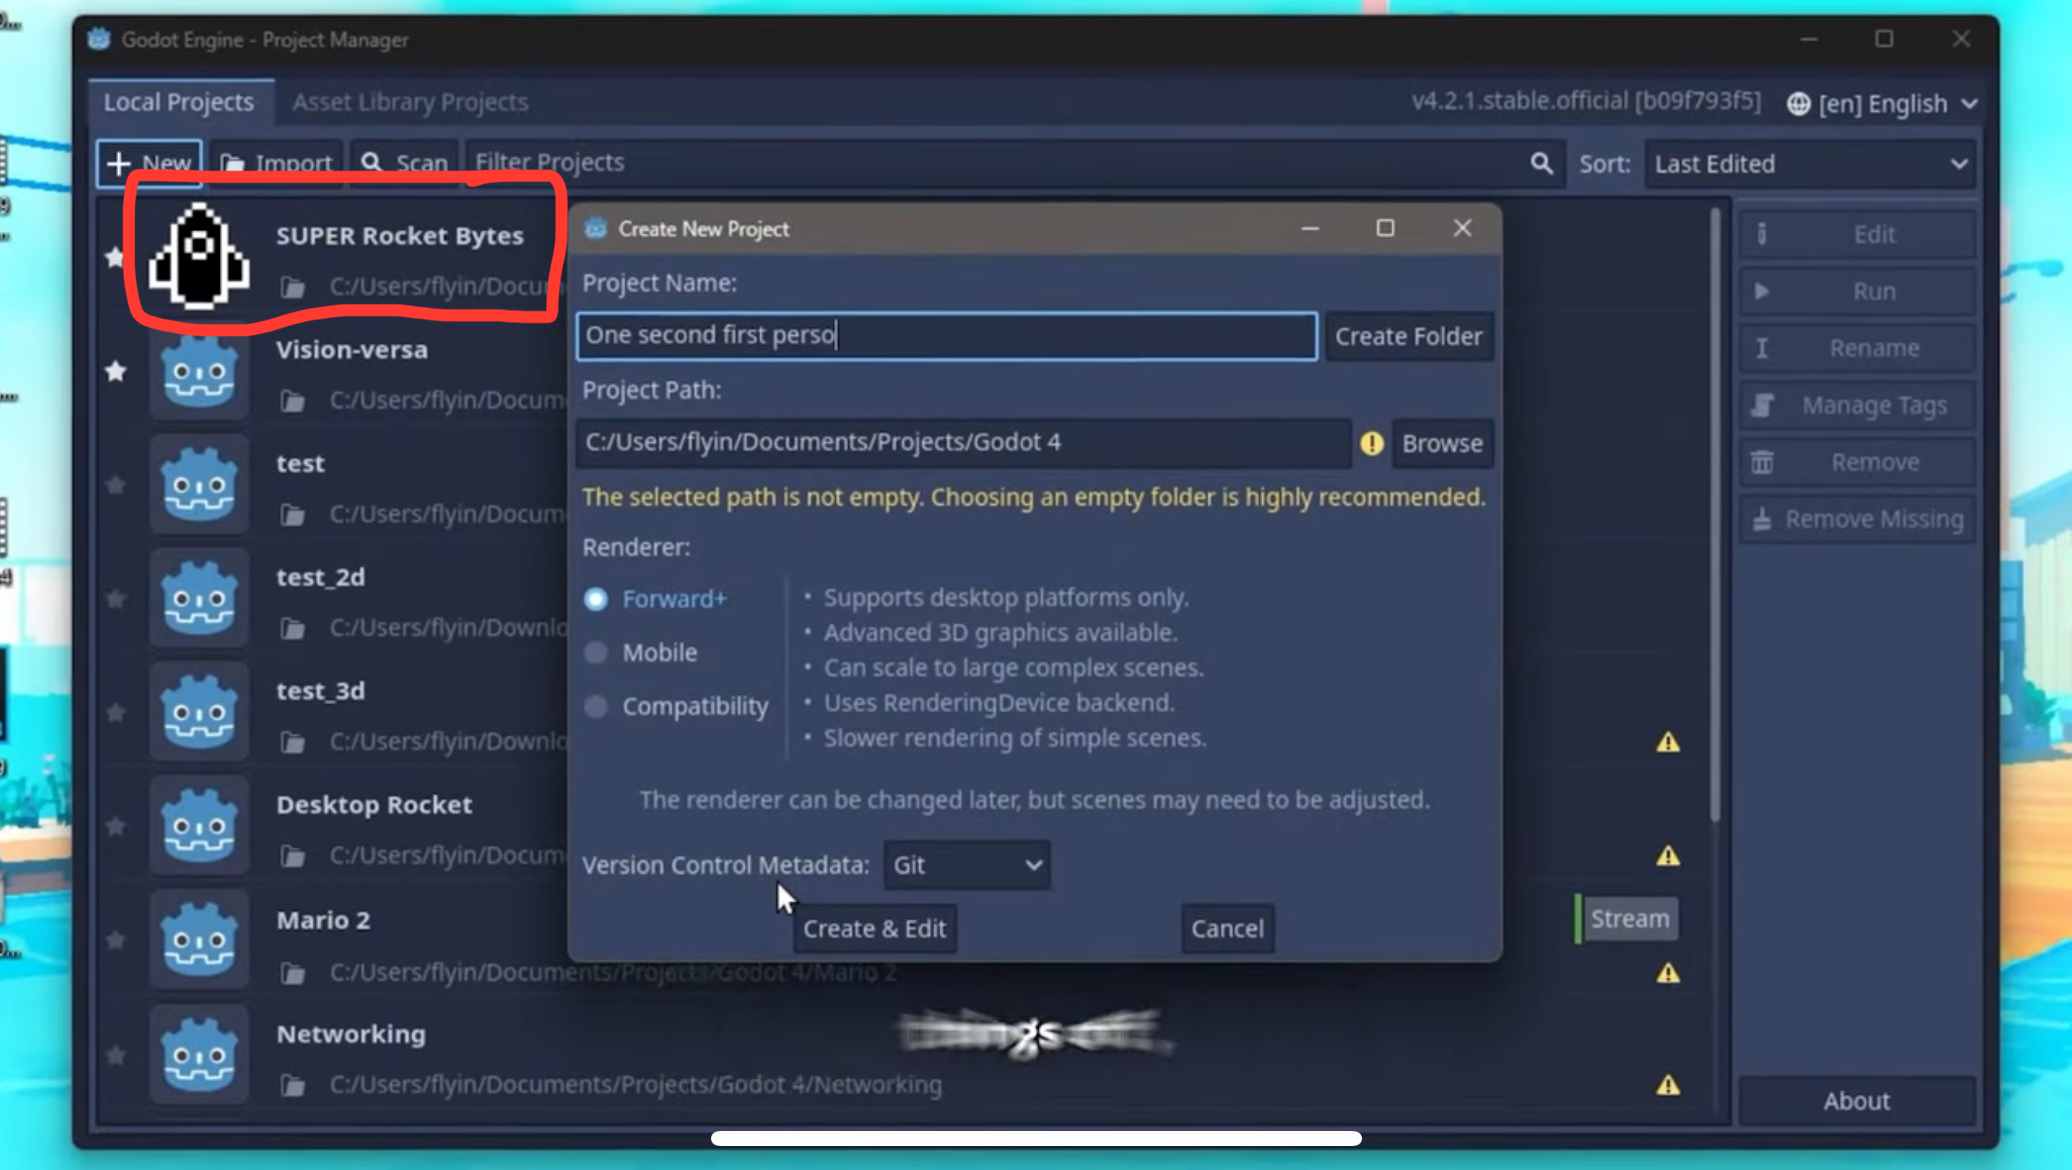The width and height of the screenshot is (2072, 1170).
Task: Toggle the favorite star for test project
Action: click(115, 485)
